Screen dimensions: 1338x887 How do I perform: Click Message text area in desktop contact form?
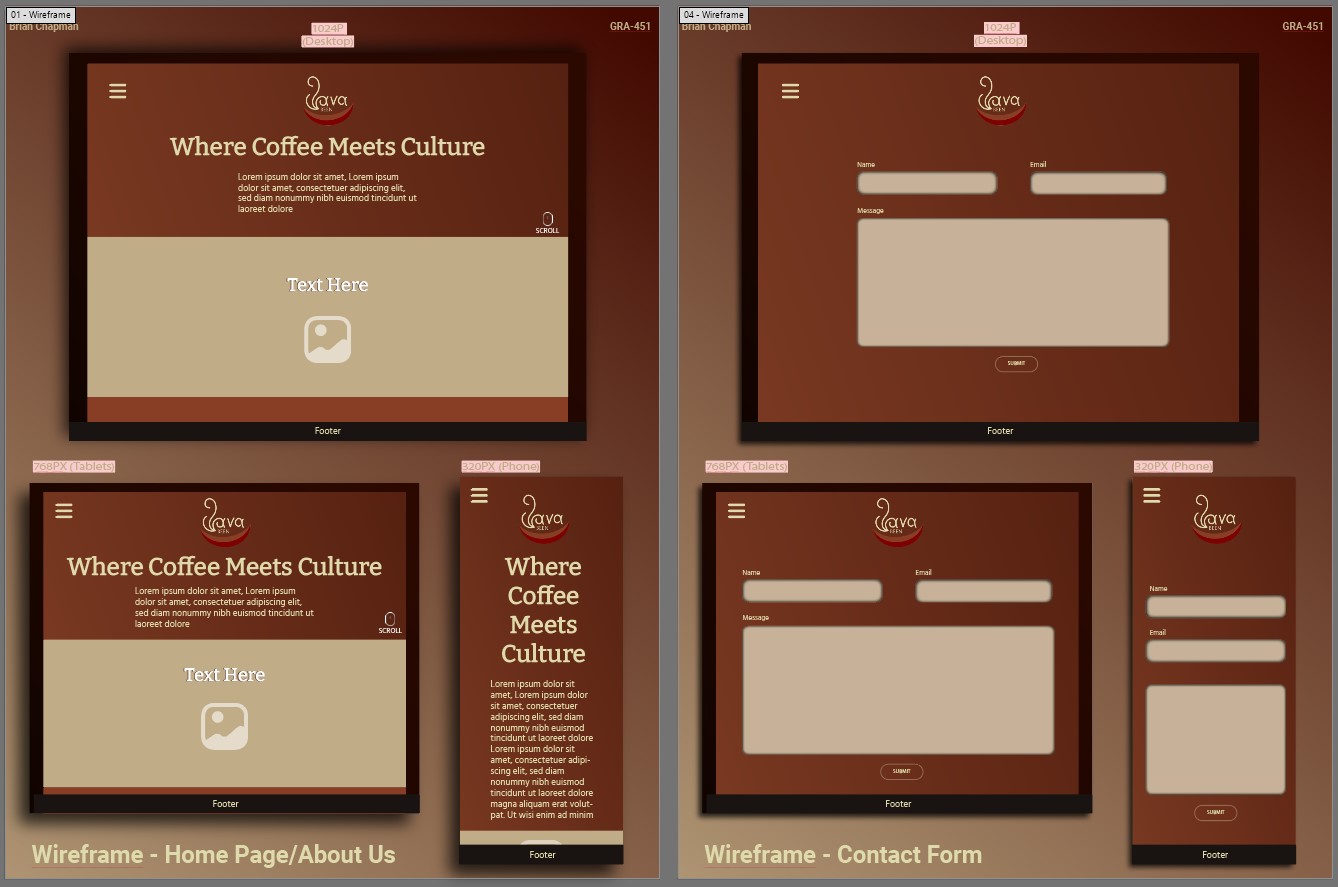tap(1012, 282)
